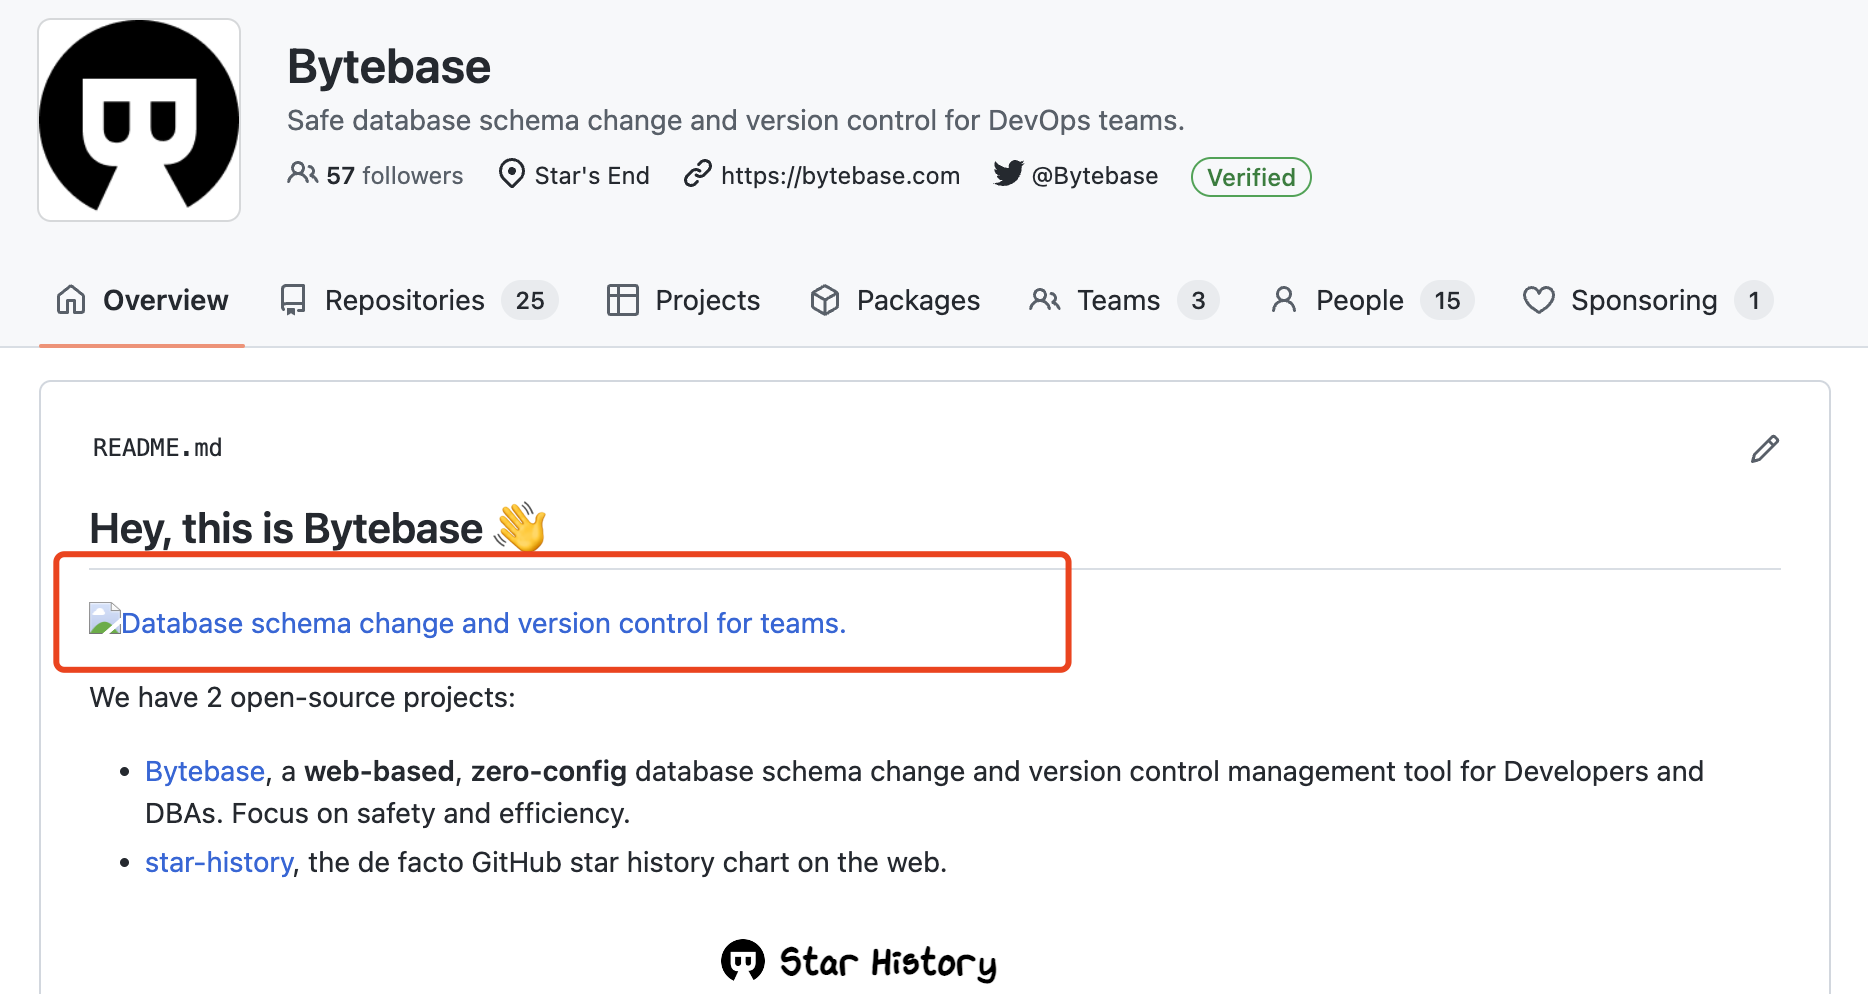Image resolution: width=1868 pixels, height=994 pixels.
Task: Visit https://bytebase.com website link
Action: (840, 176)
